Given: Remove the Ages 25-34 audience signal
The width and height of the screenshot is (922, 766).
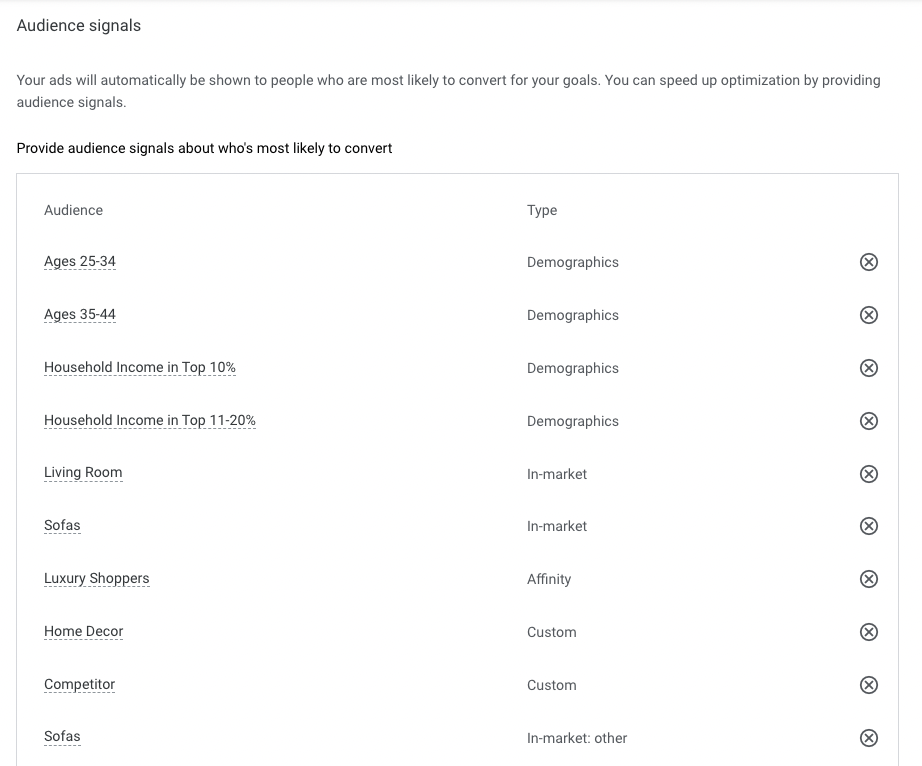Looking at the screenshot, I should pos(868,262).
